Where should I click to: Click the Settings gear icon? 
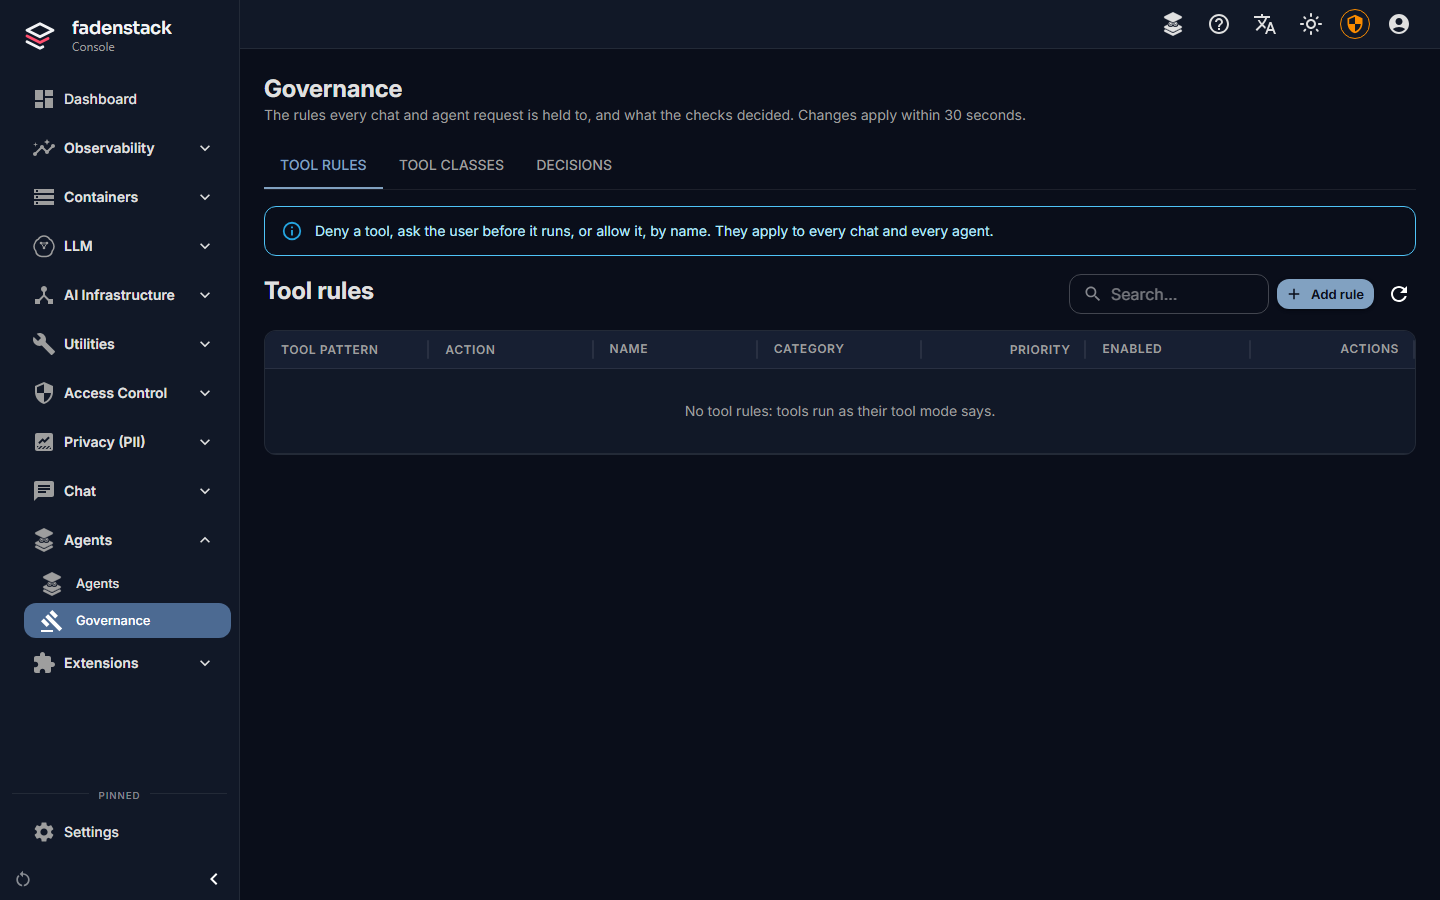(44, 832)
